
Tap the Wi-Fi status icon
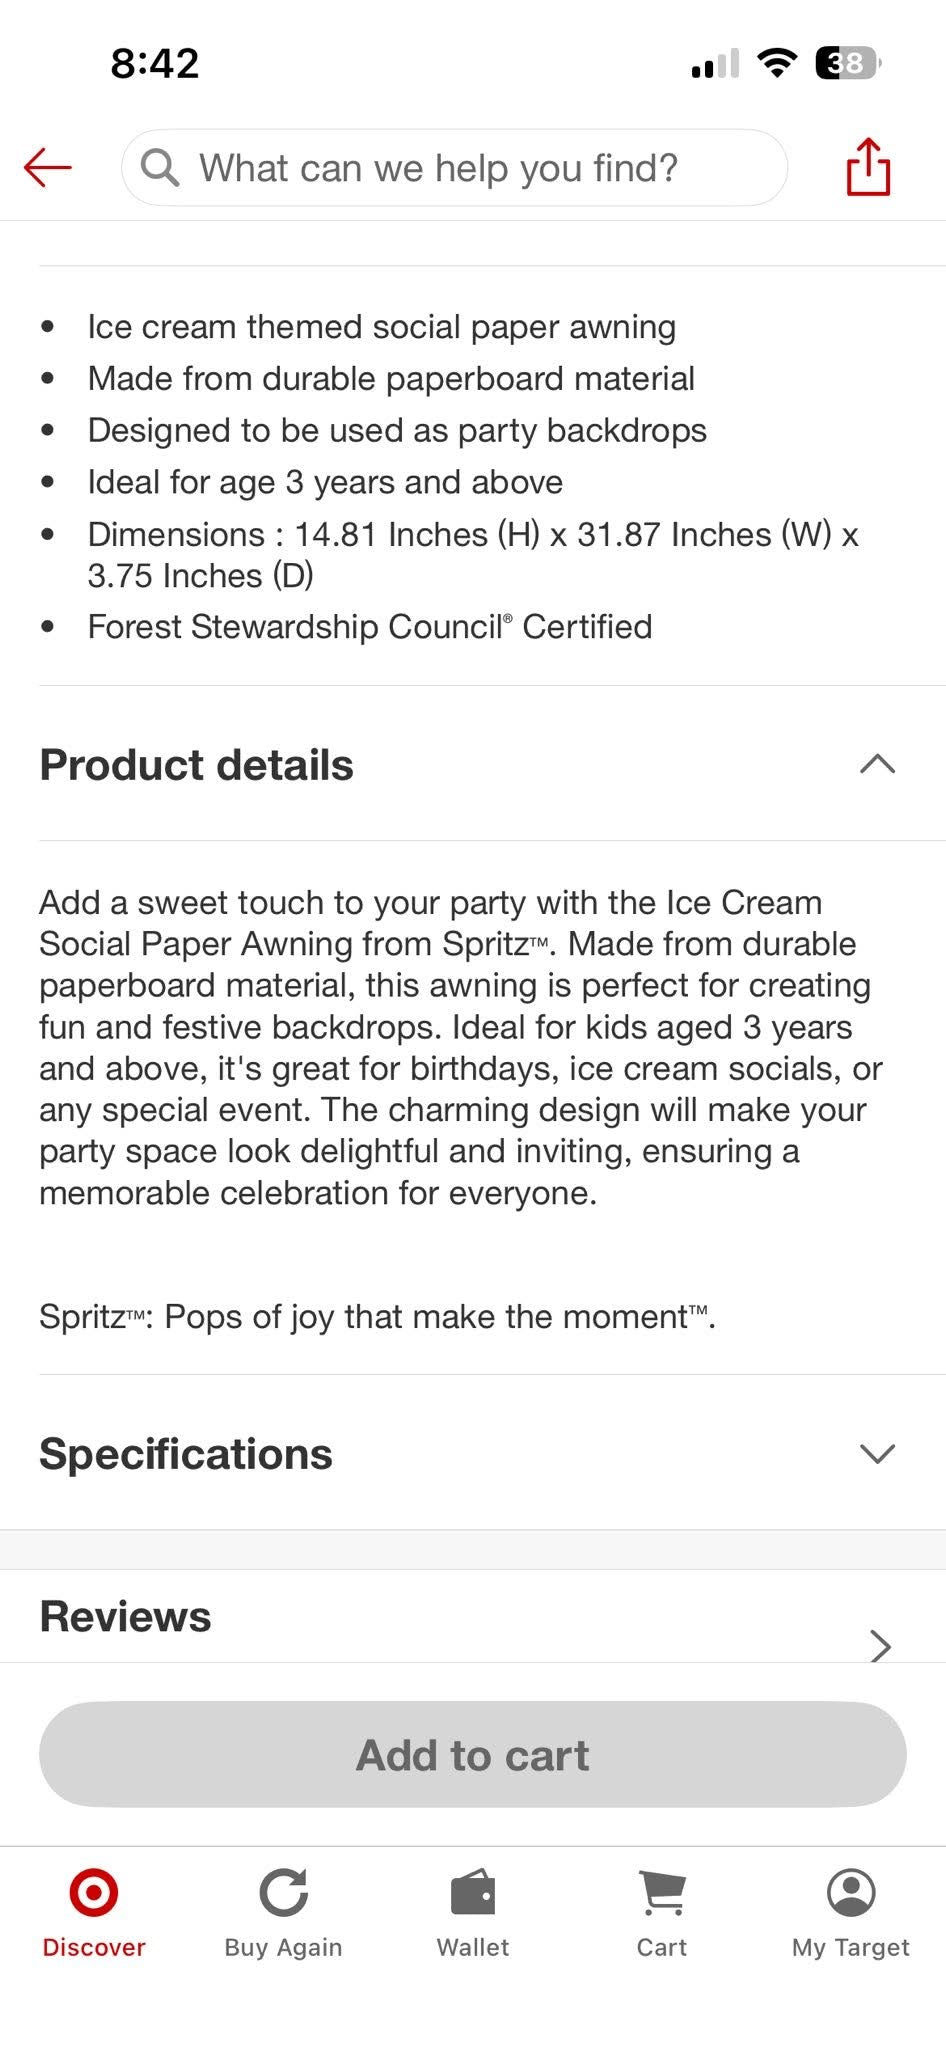point(777,62)
